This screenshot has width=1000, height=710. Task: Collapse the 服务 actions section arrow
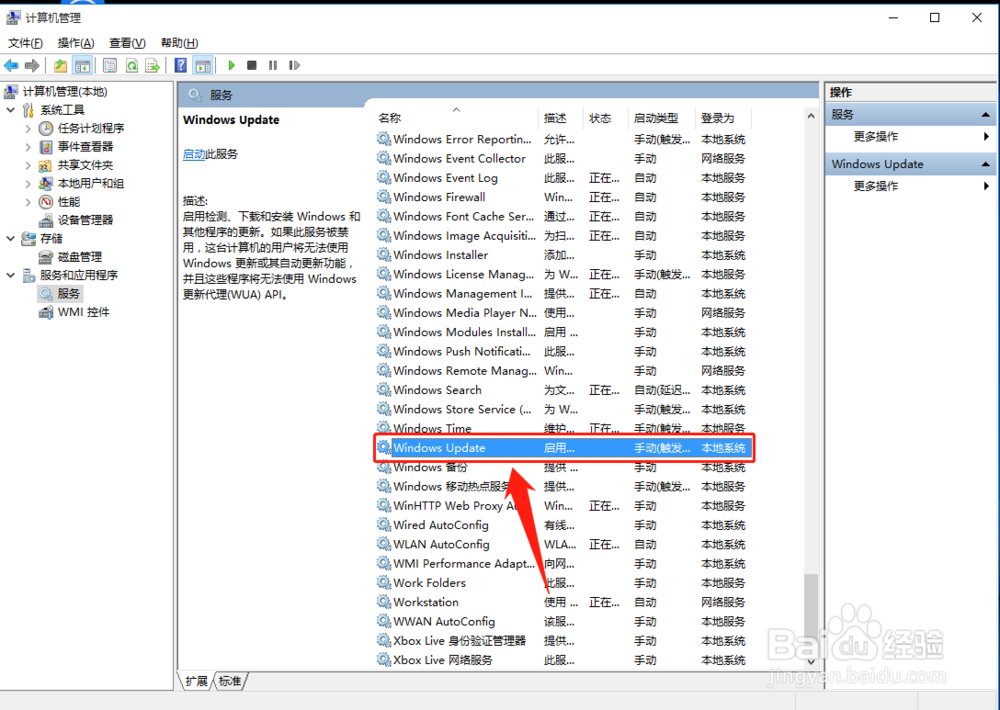(x=985, y=115)
